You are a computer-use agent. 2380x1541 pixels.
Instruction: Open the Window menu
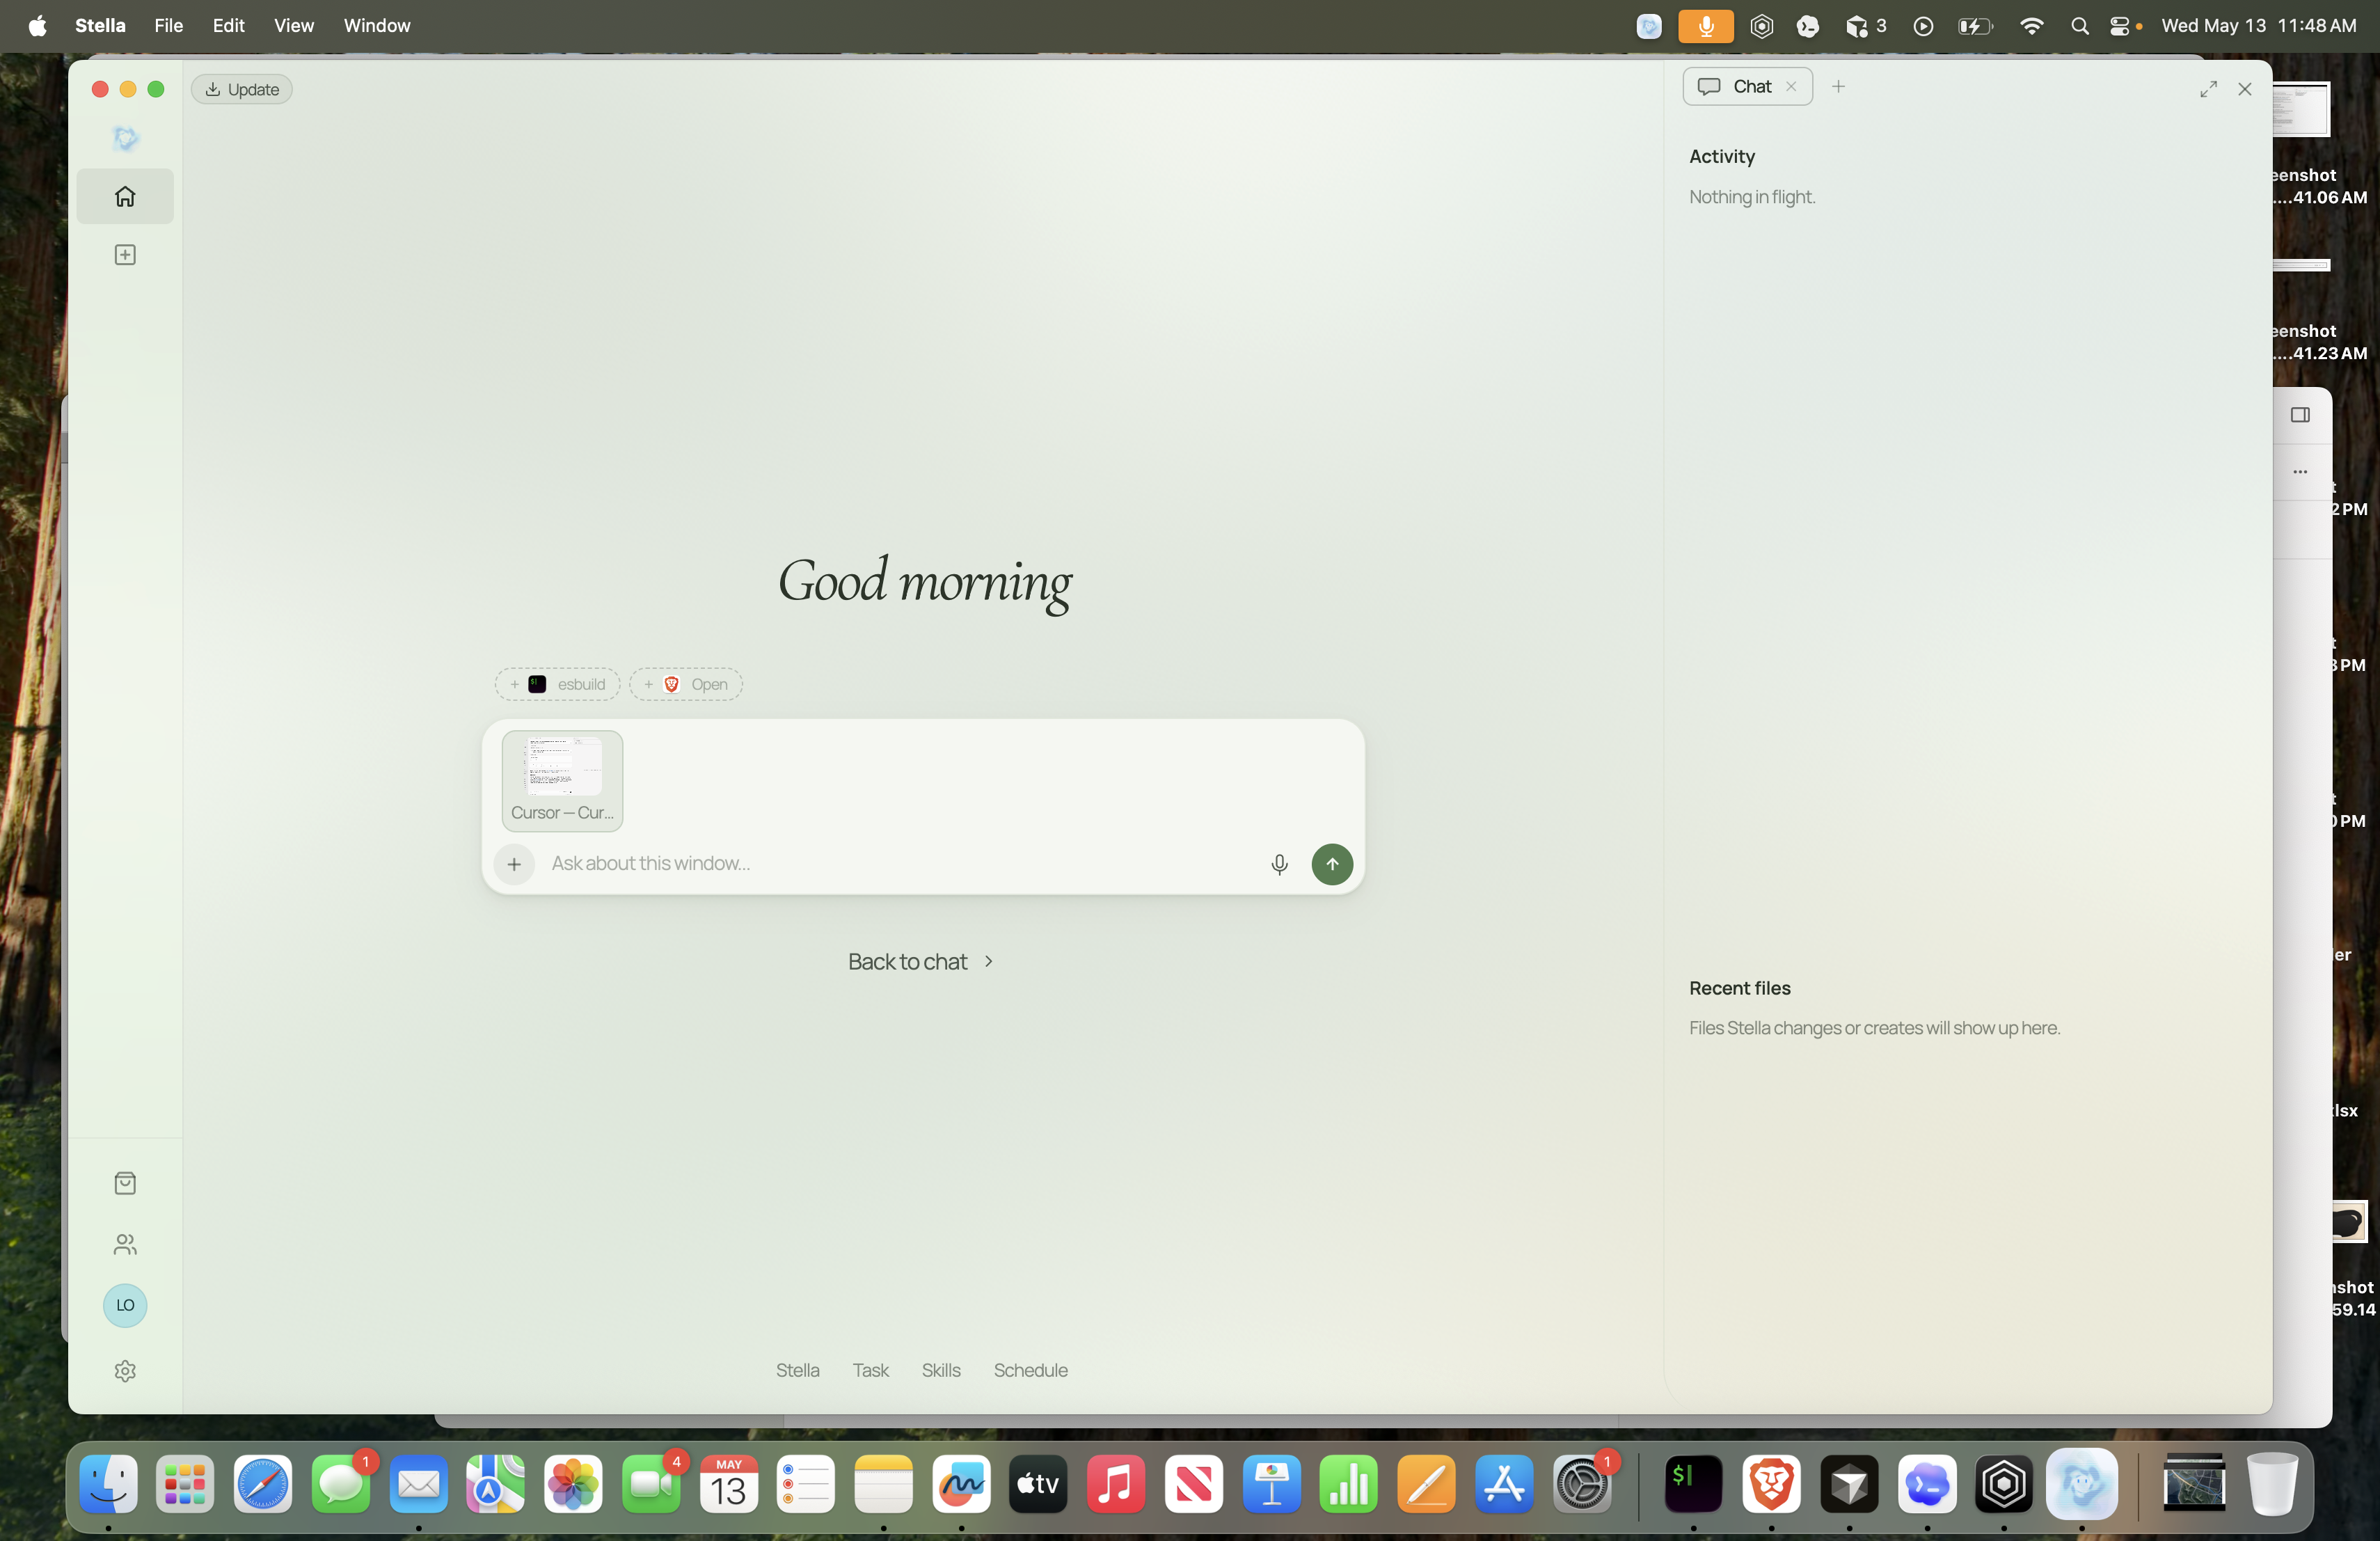[377, 26]
